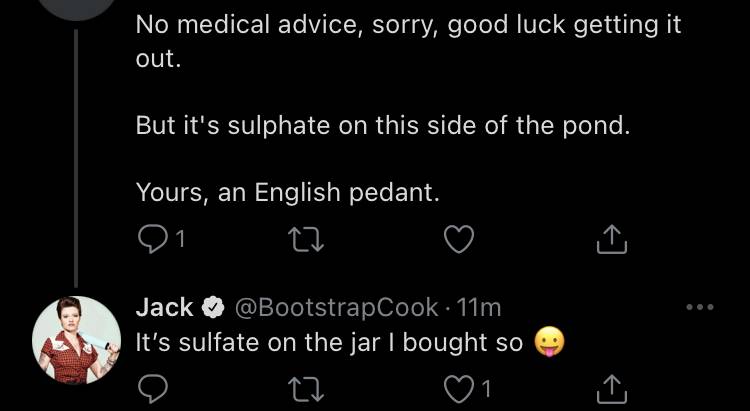
Task: Click the like count on Jack's tweet
Action: click(486, 389)
